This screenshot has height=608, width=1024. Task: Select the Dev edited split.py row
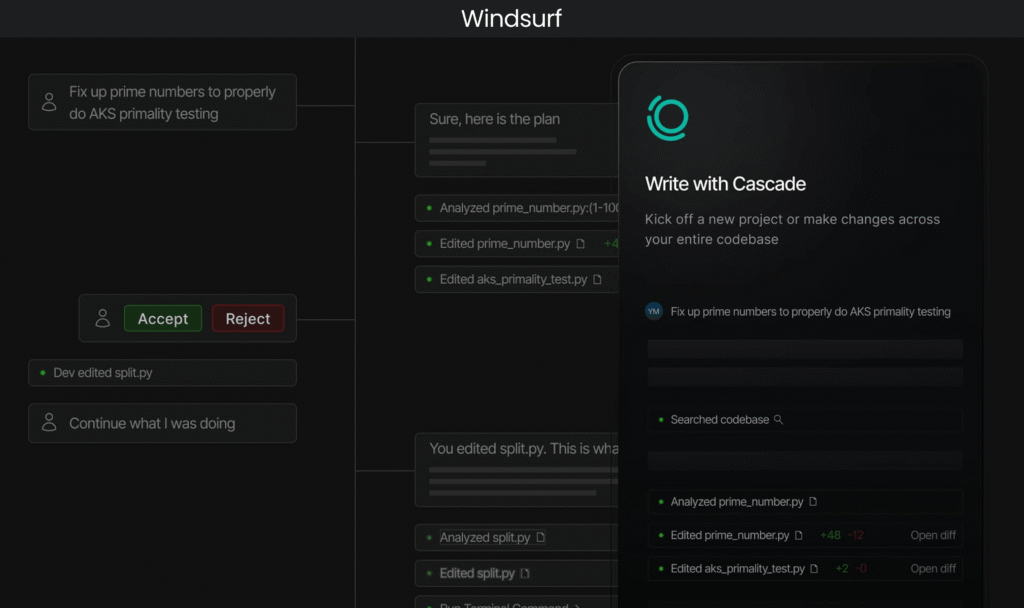coord(163,373)
